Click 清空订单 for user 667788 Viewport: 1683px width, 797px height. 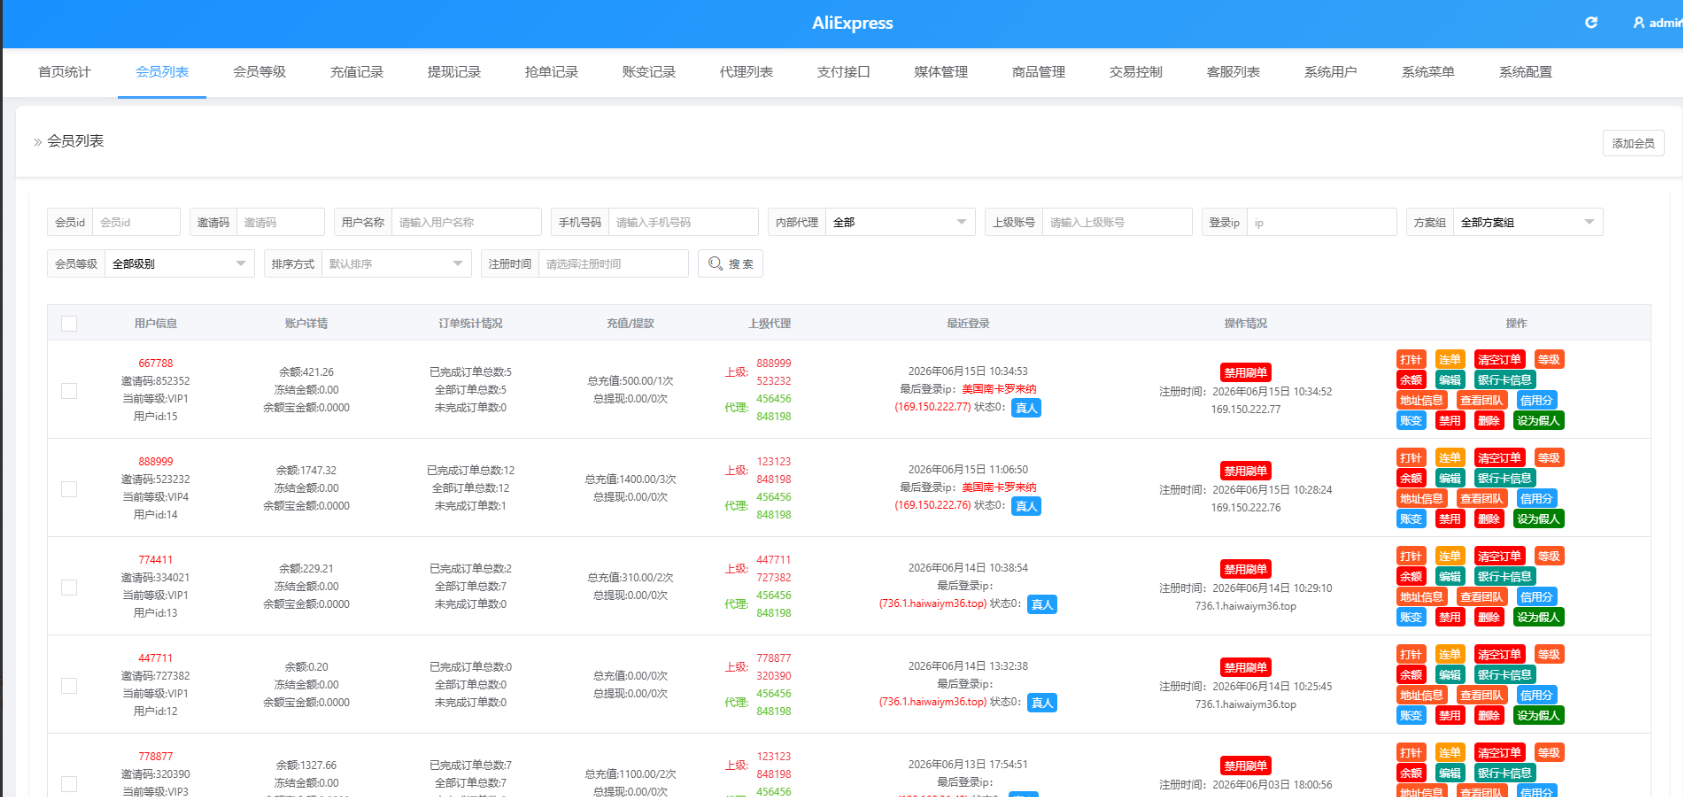(x=1499, y=360)
